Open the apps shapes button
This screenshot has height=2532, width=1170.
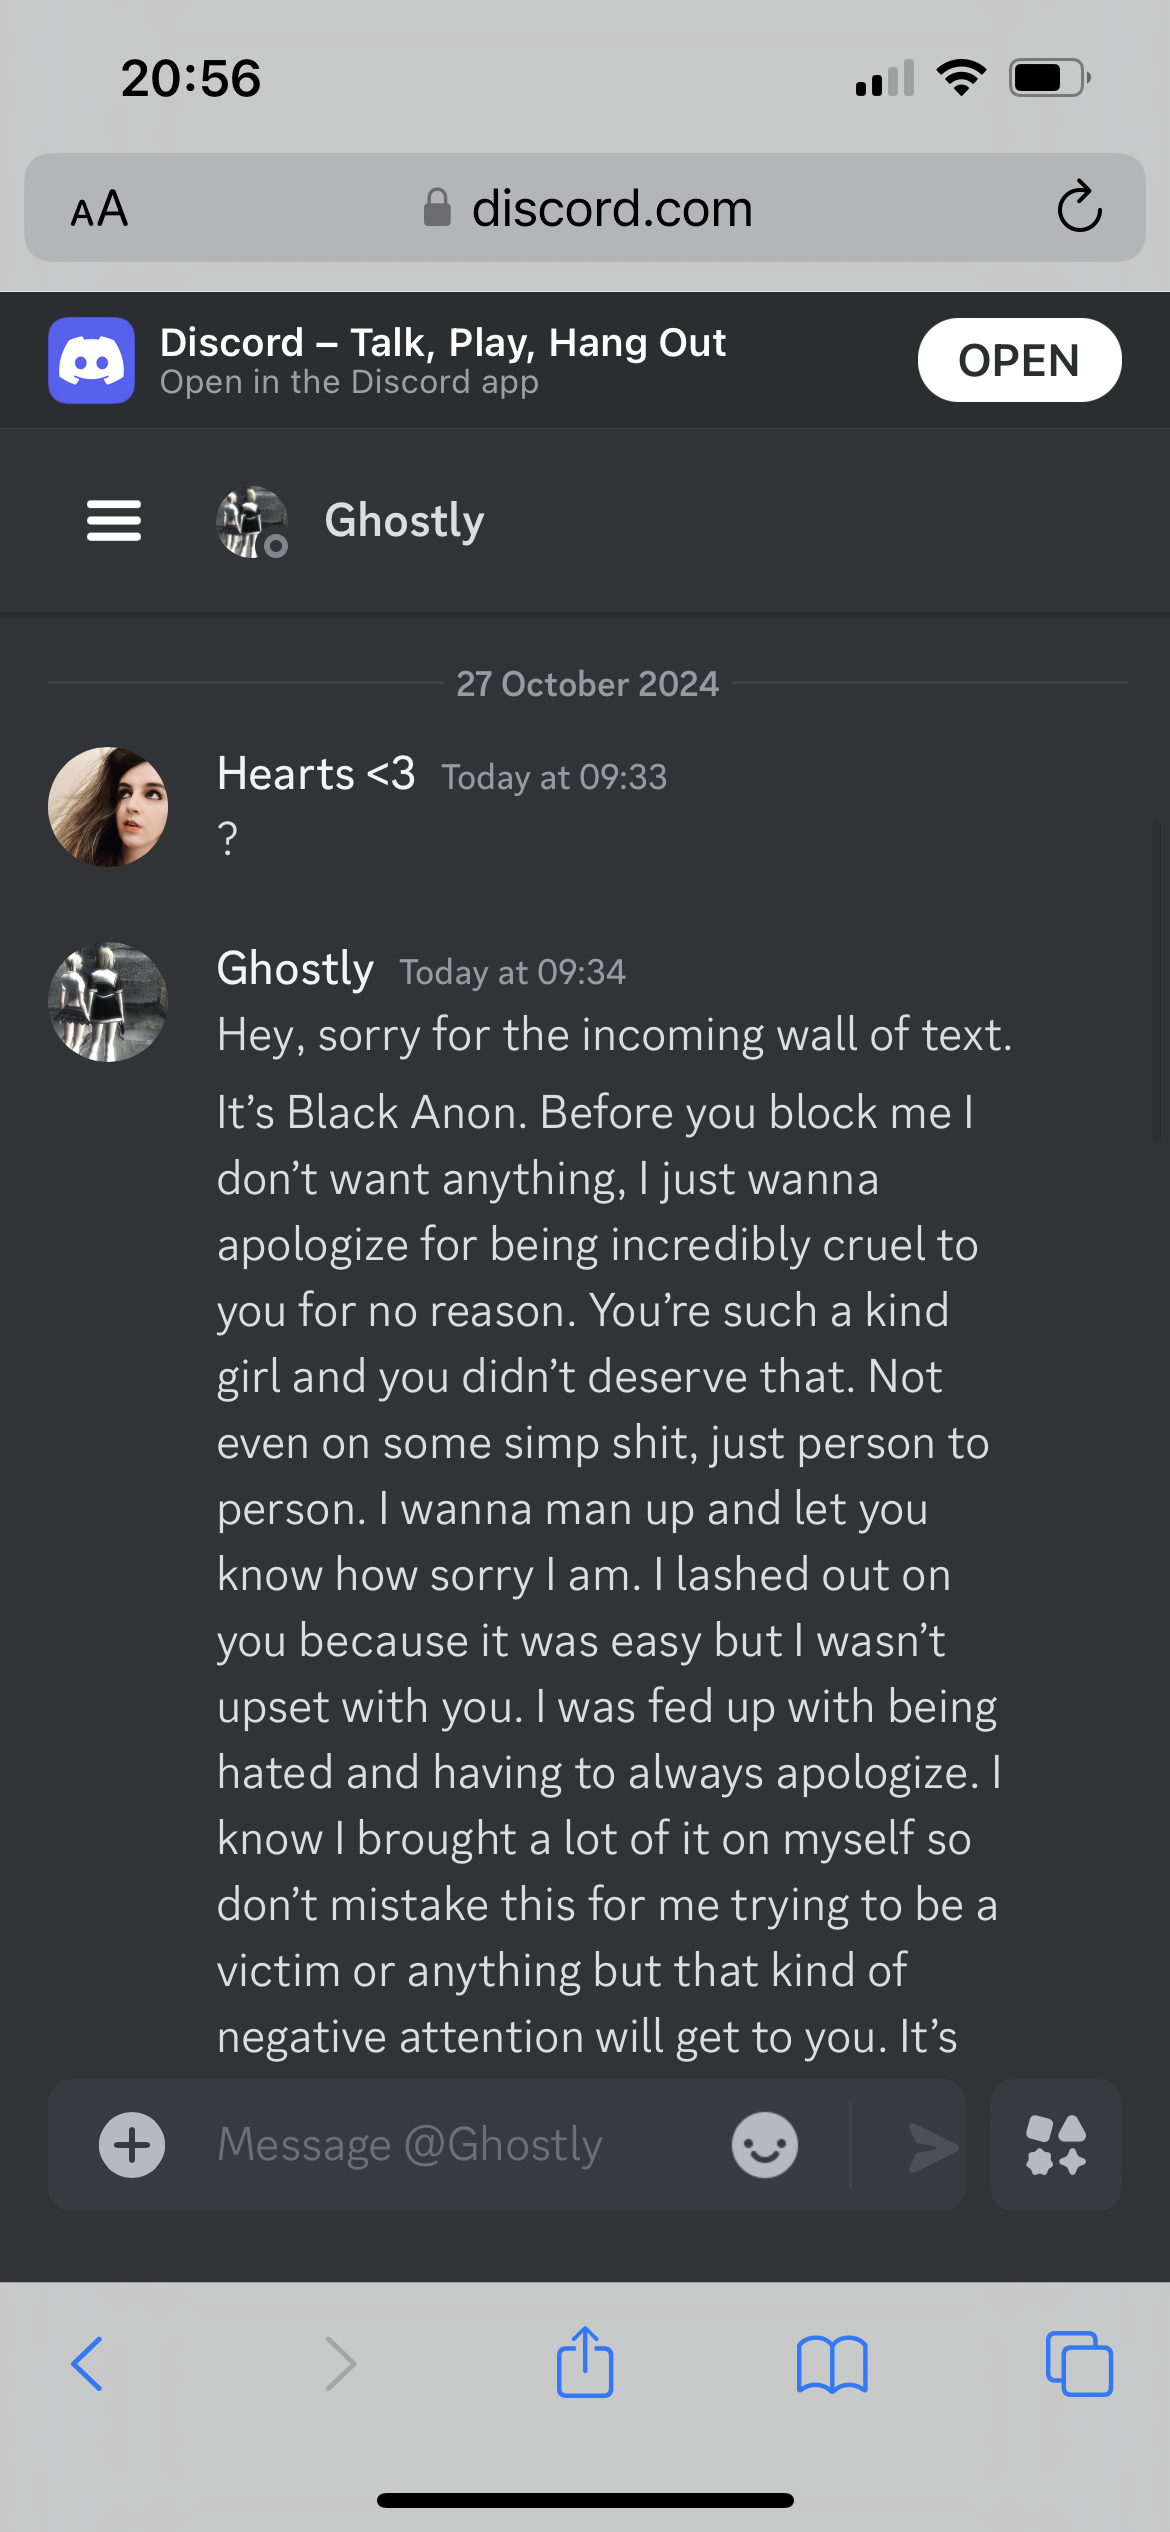coord(1055,2145)
